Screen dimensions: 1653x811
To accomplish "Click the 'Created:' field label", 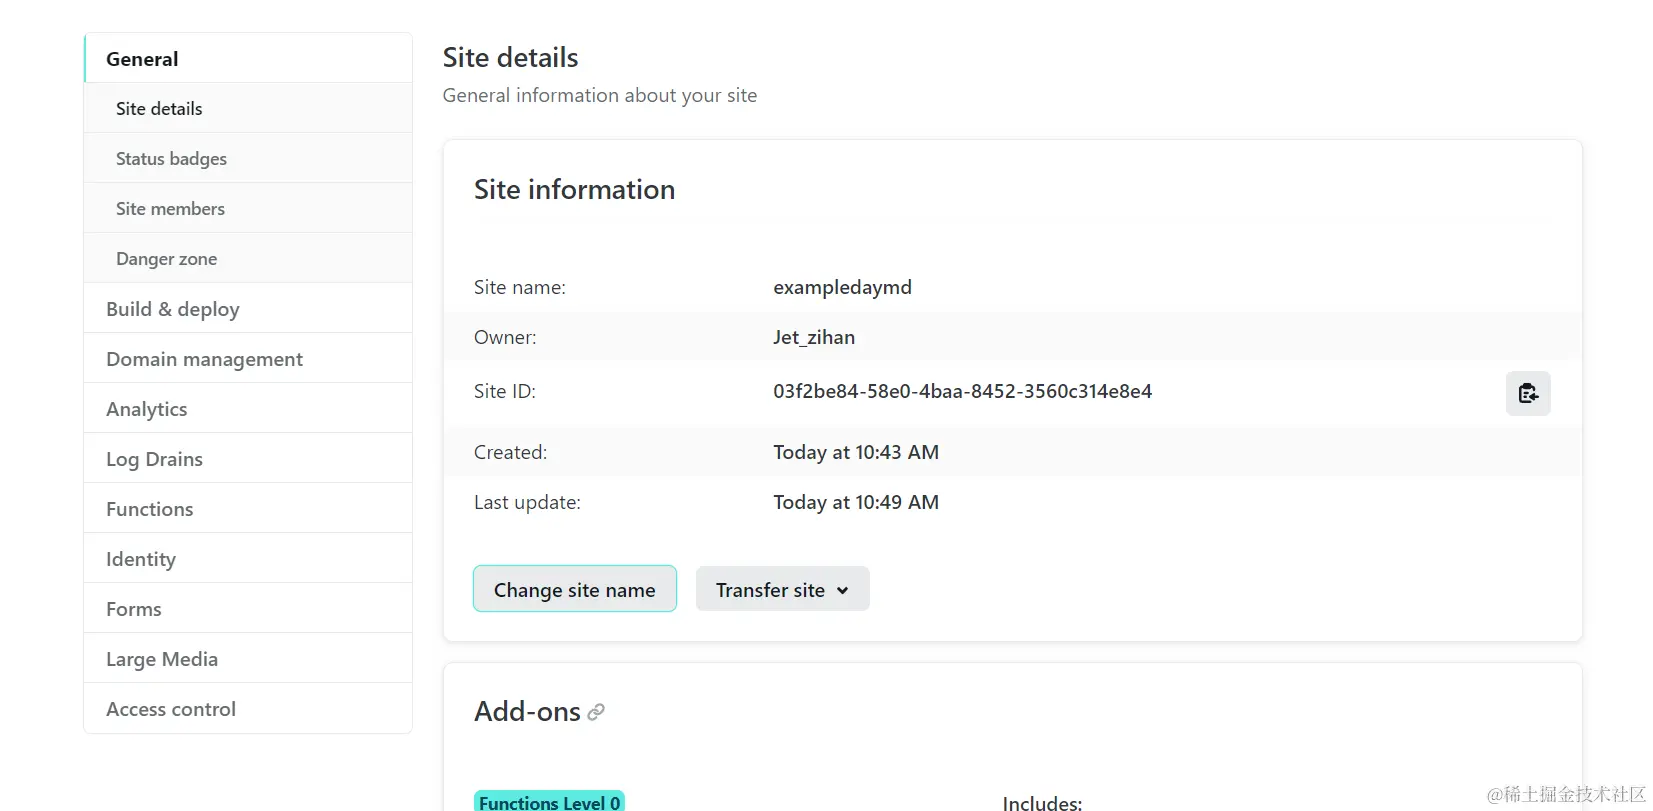I will tap(510, 452).
